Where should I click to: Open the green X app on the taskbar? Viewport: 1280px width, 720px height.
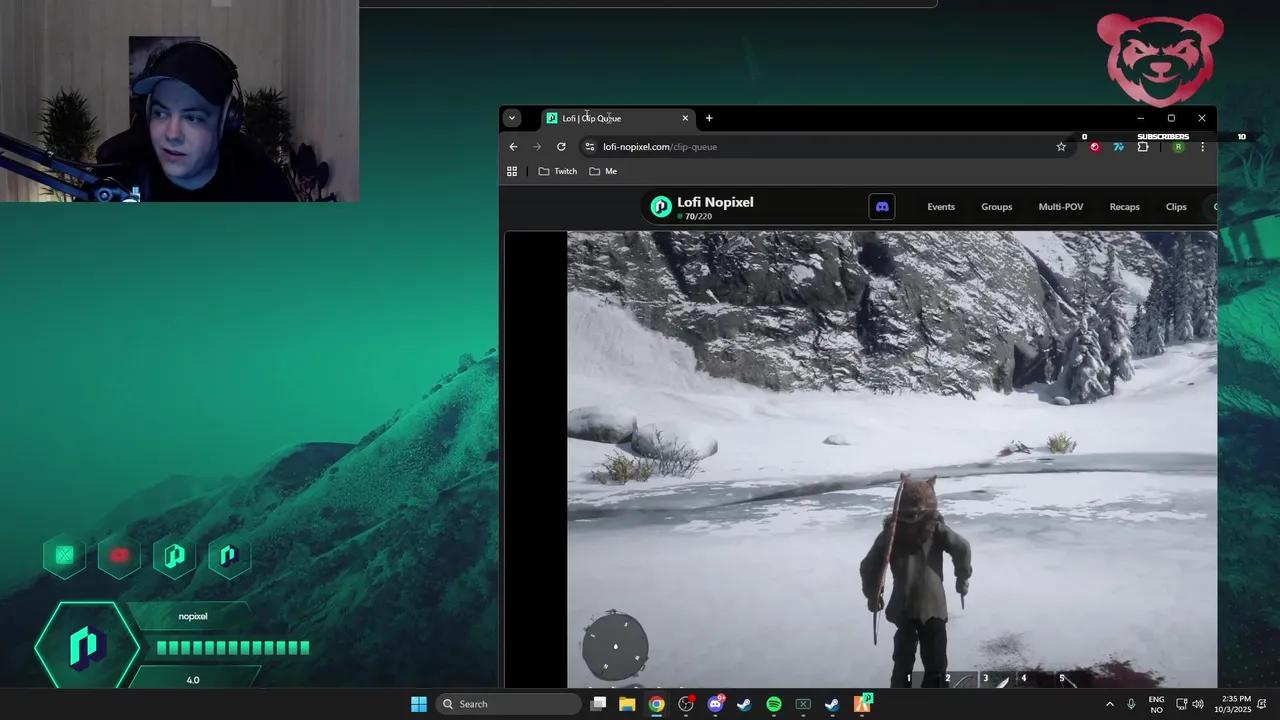[803, 704]
